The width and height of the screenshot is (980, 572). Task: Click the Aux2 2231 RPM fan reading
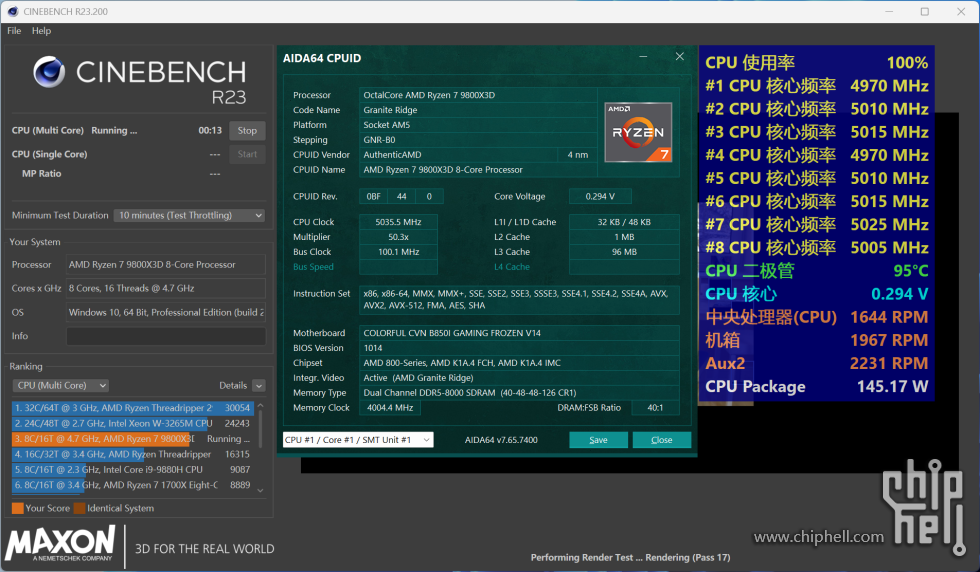pyautogui.click(x=816, y=364)
